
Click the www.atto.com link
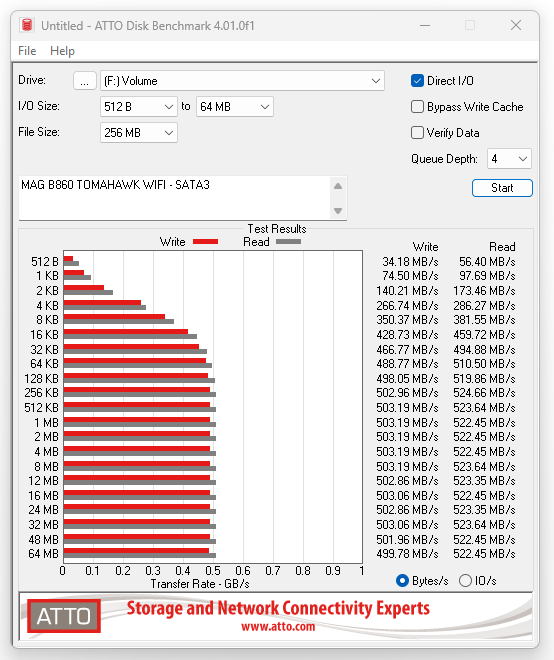pos(278,627)
